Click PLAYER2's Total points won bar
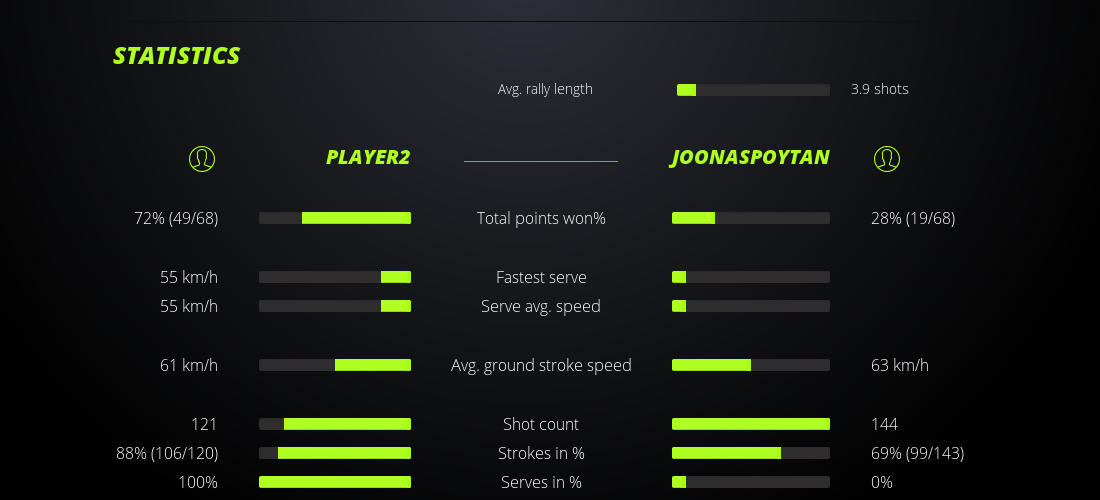The height and width of the screenshot is (500, 1100). (335, 218)
